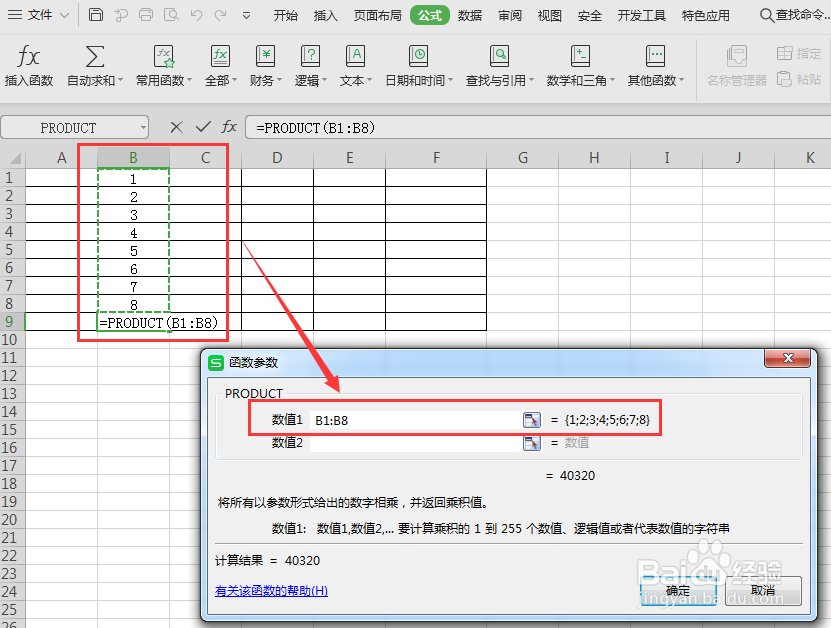Click inside the 数值2 input field

(x=420, y=443)
